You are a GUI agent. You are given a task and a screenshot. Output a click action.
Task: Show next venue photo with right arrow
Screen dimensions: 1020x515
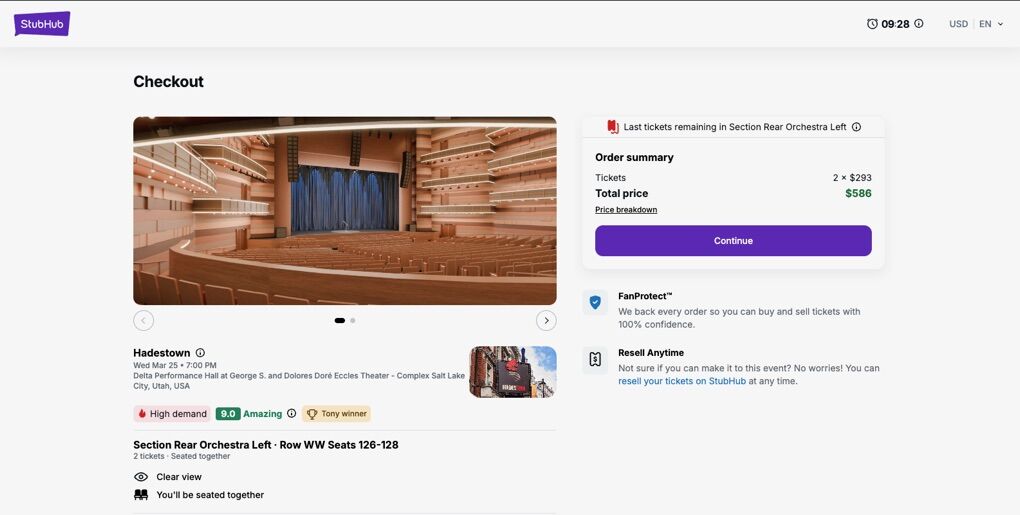click(546, 320)
